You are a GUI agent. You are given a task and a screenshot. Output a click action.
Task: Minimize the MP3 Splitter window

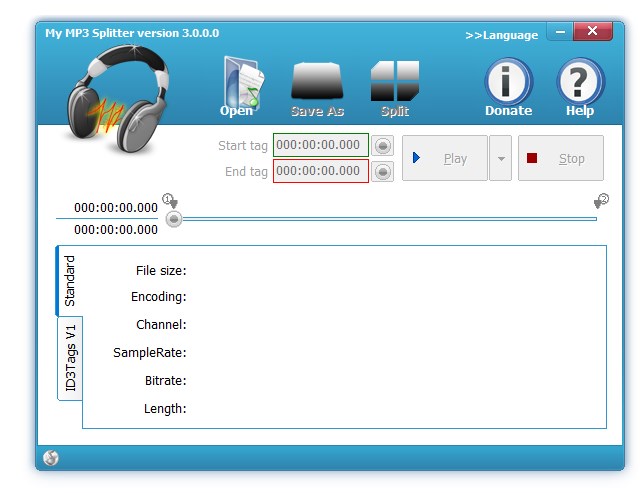point(560,31)
